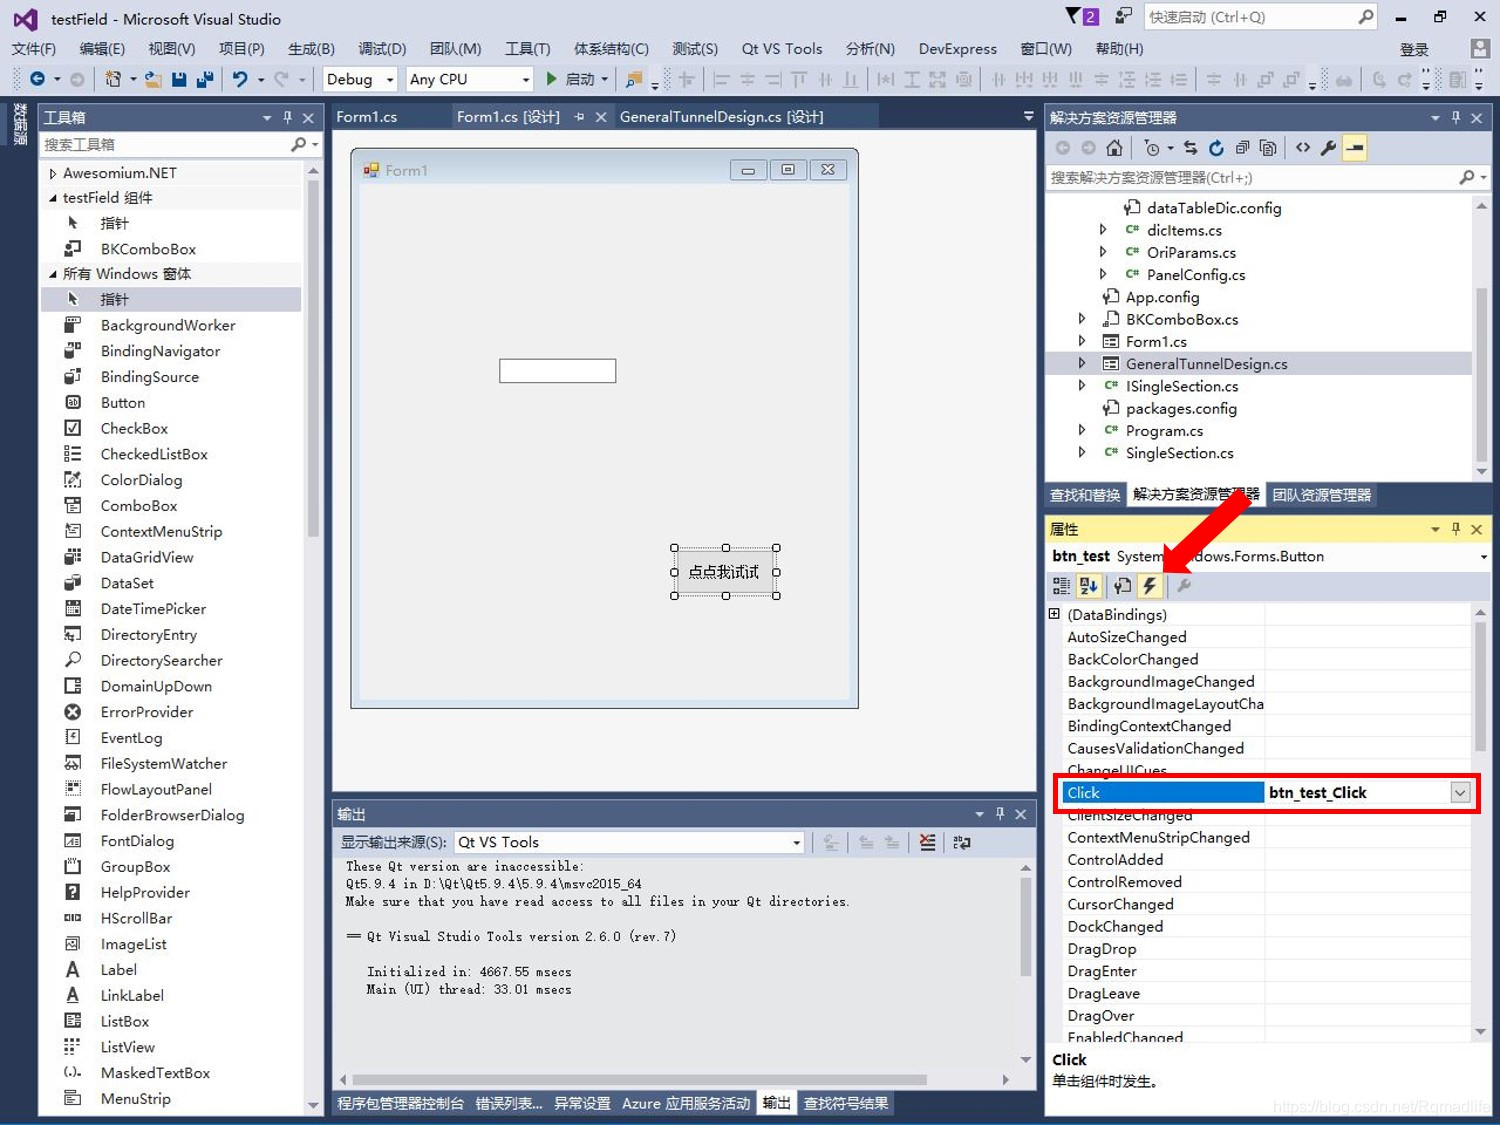Open the btn_test object selector dropdown
Viewport: 1500px width, 1125px height.
[1484, 557]
